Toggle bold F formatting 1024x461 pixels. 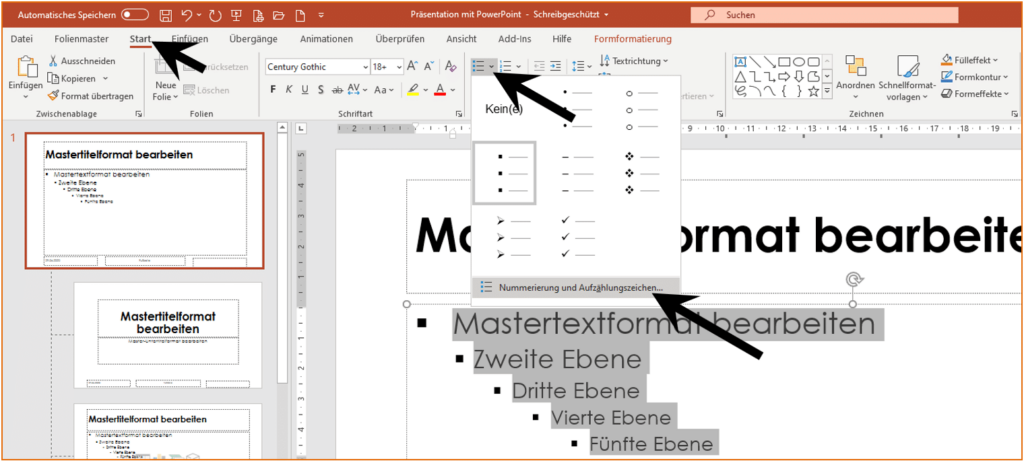coord(273,89)
